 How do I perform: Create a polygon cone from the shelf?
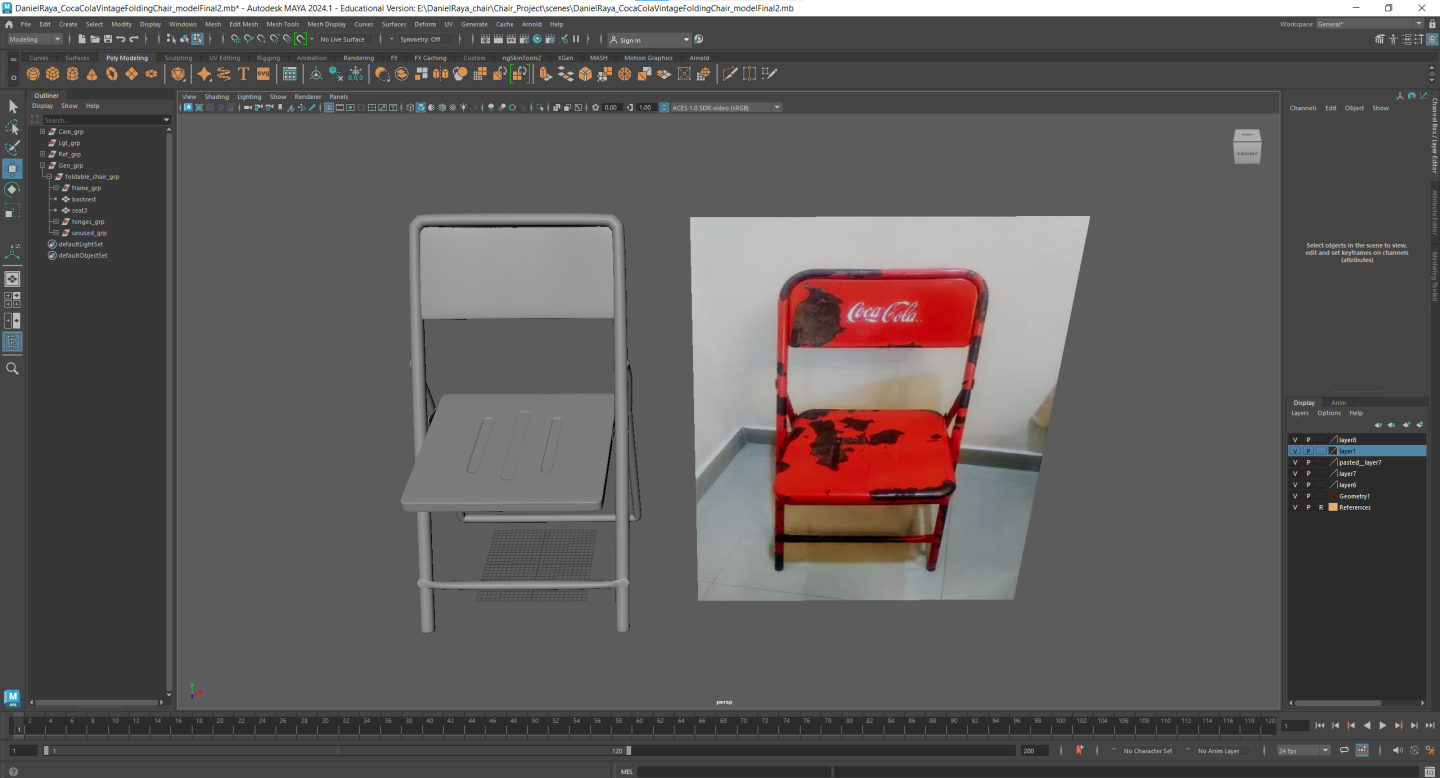click(x=92, y=74)
